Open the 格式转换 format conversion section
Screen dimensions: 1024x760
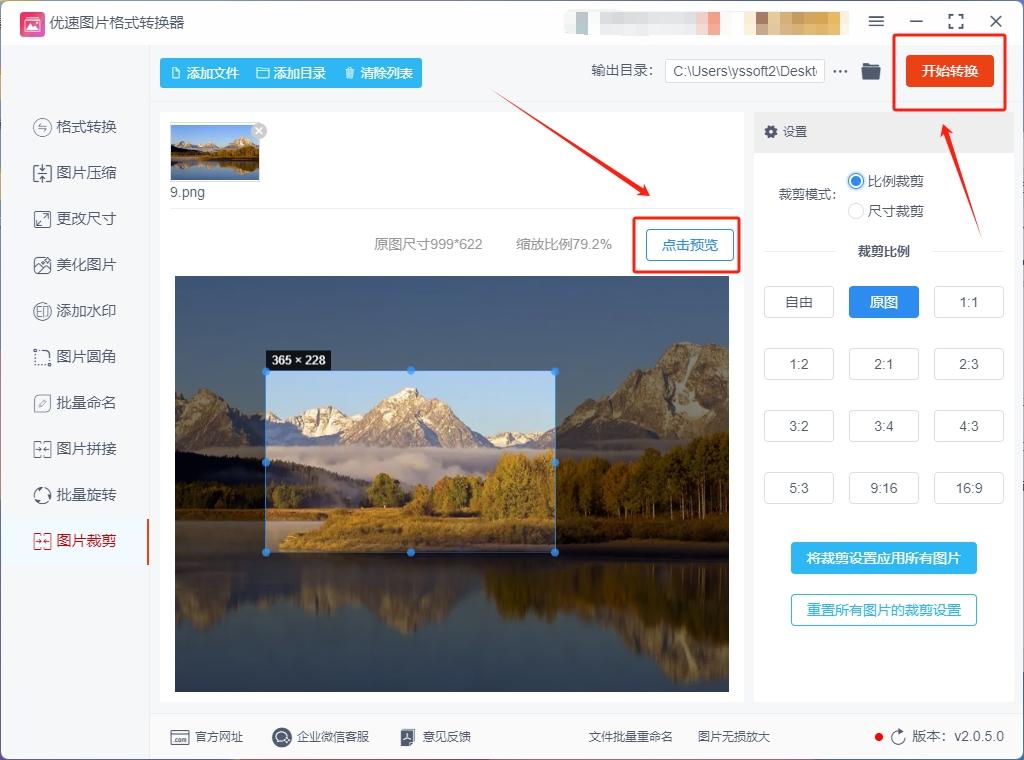tap(74, 127)
